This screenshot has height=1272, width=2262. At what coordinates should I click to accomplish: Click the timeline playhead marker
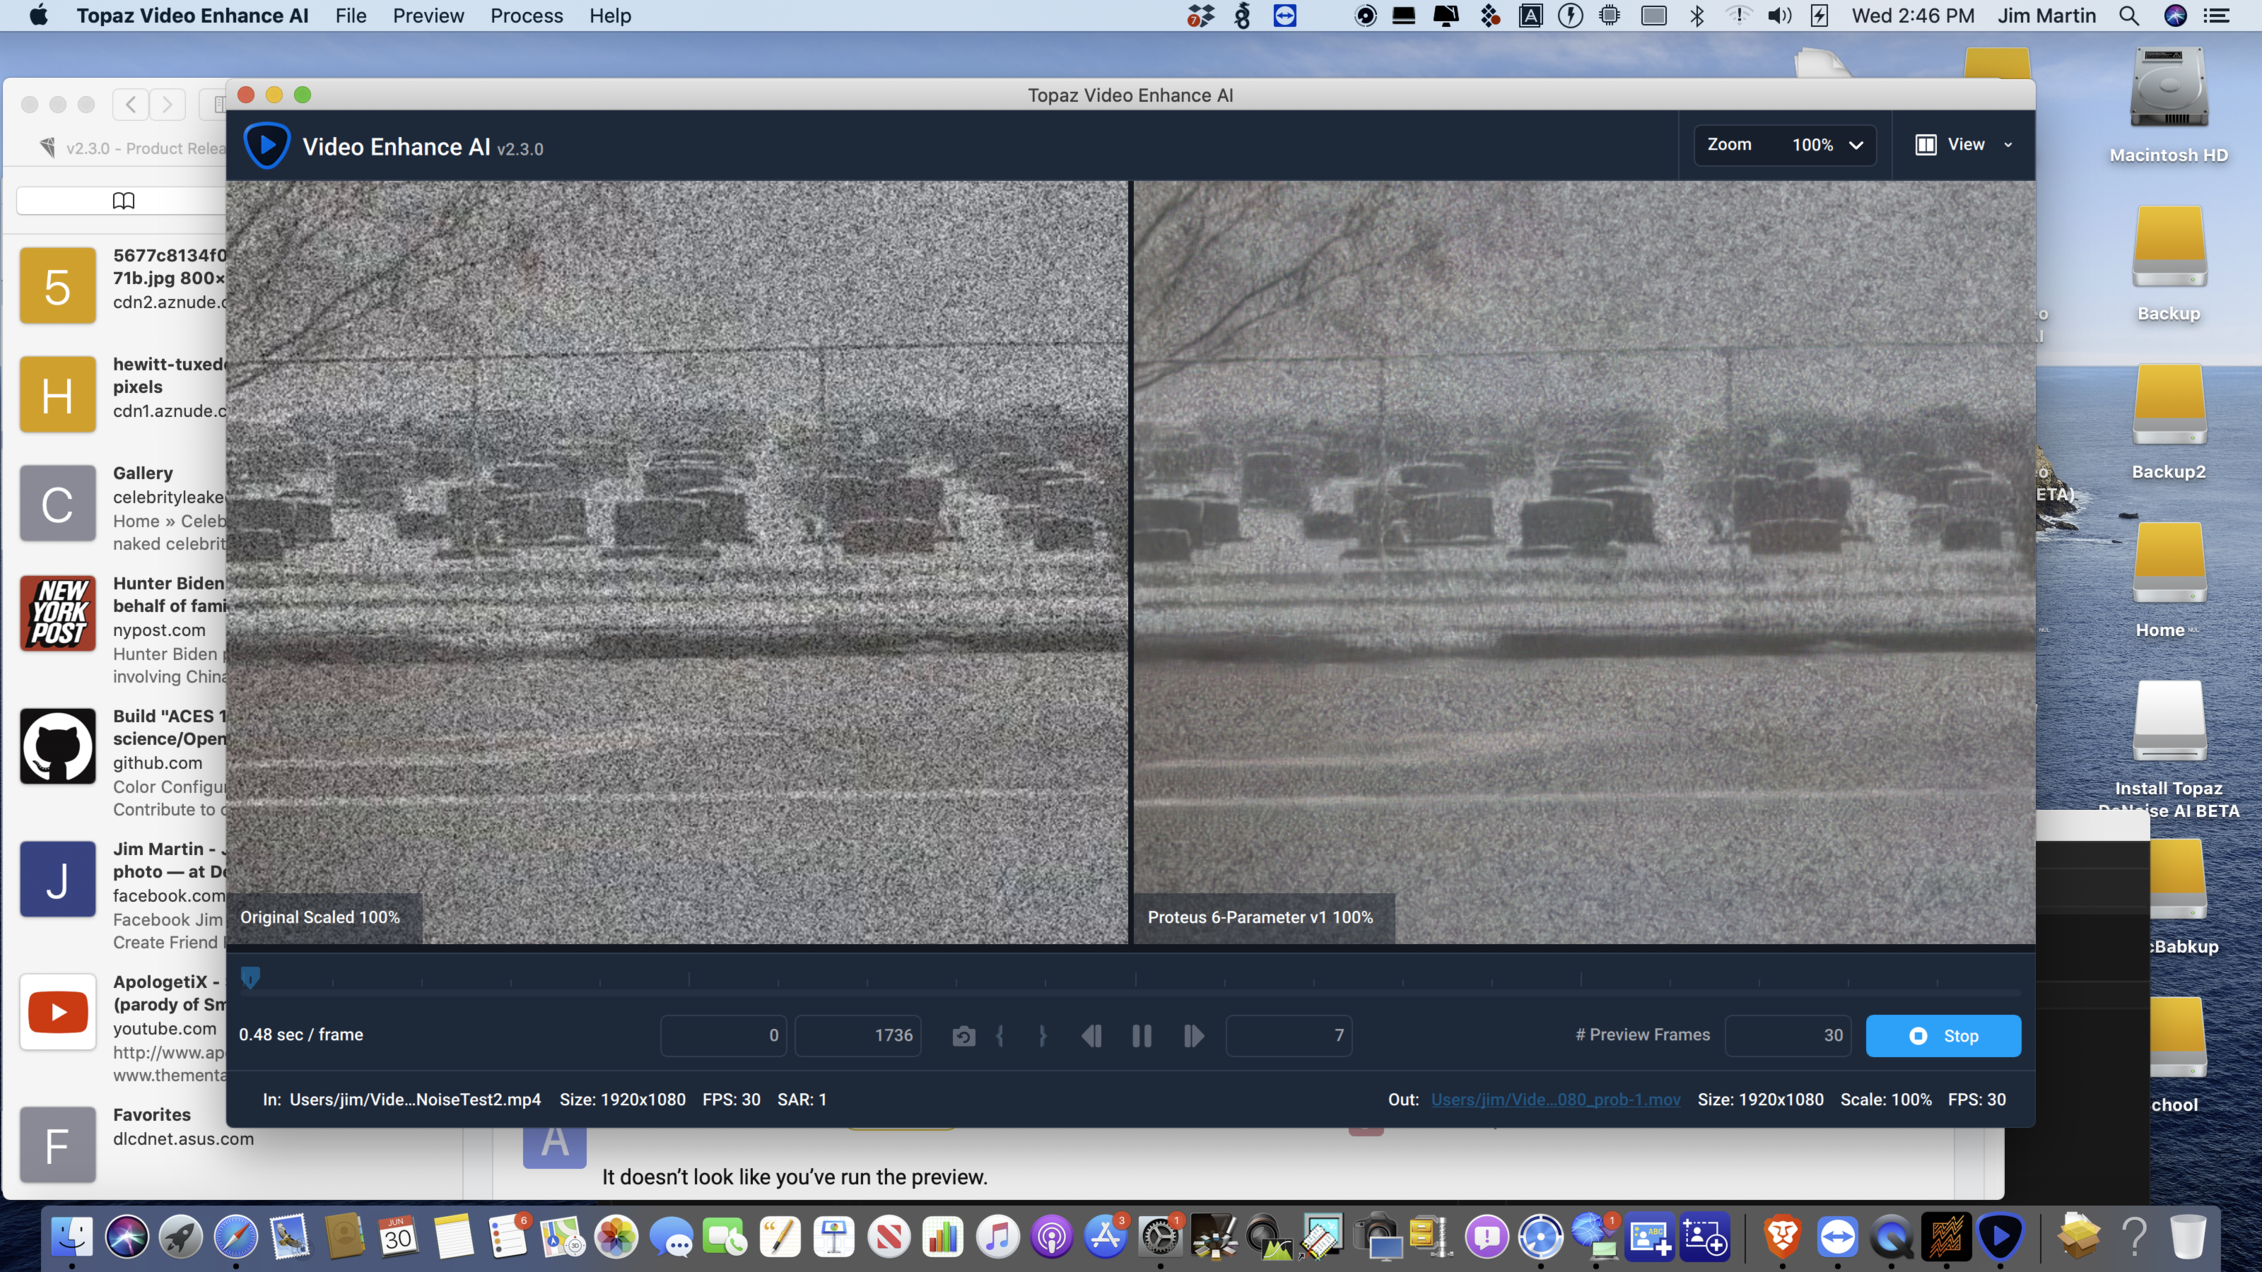click(251, 977)
